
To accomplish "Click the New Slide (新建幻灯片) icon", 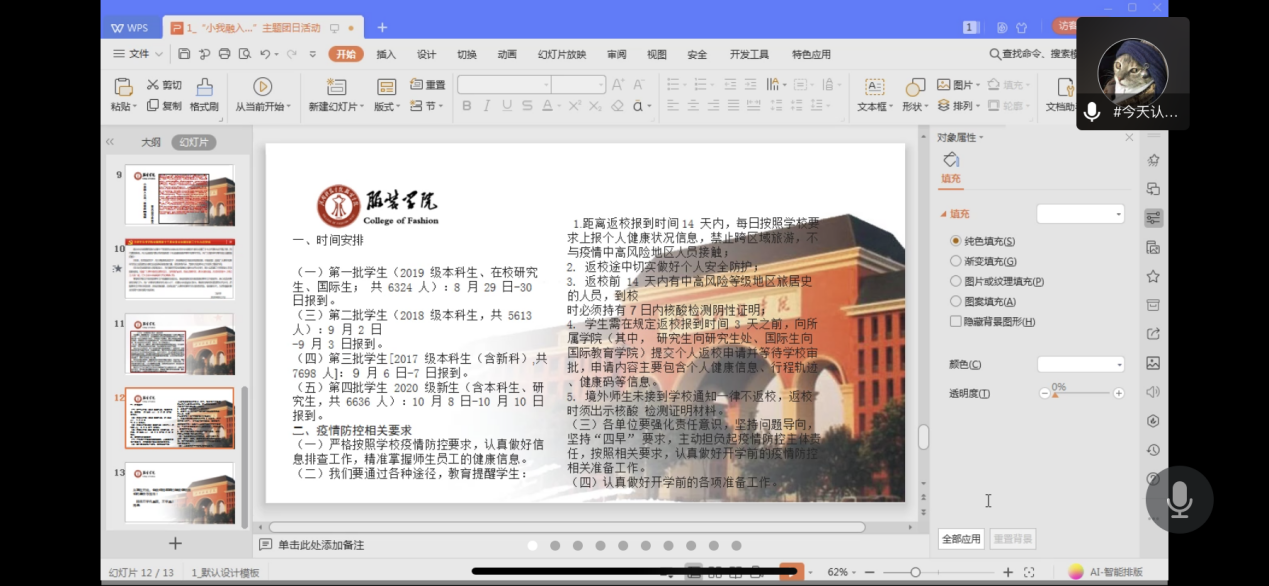I will (336, 87).
